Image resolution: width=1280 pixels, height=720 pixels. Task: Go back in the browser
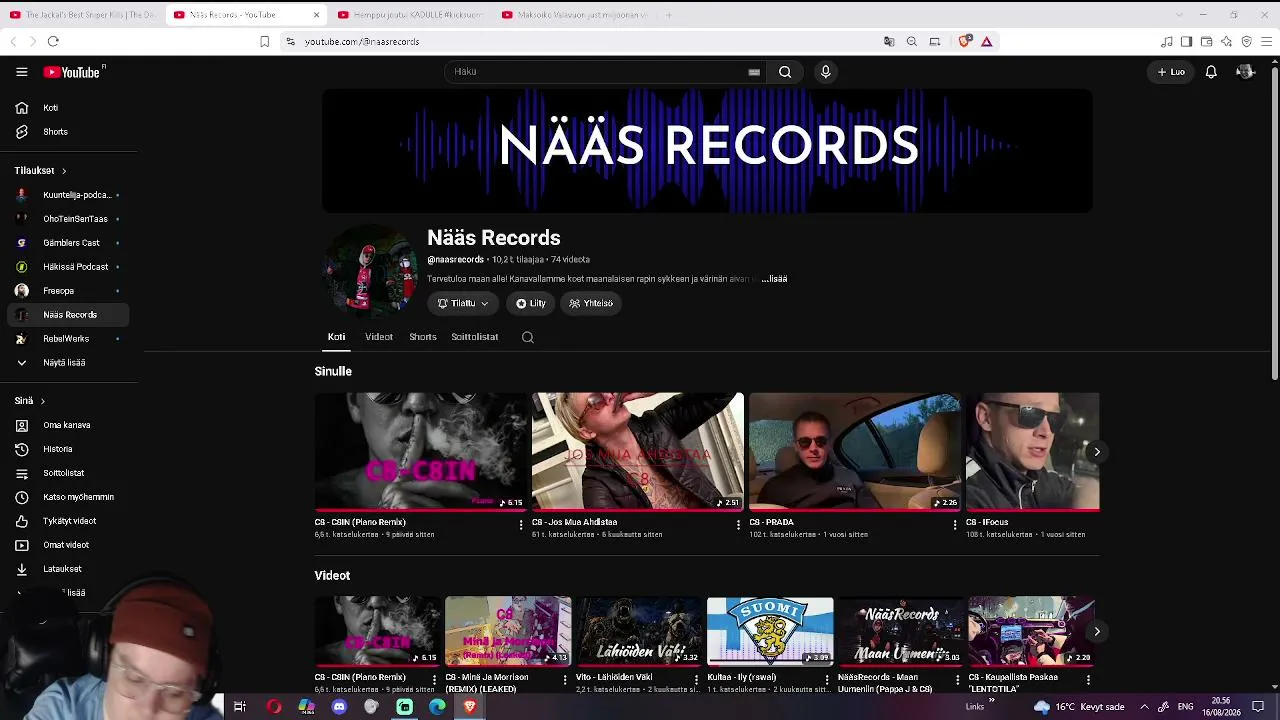13,41
